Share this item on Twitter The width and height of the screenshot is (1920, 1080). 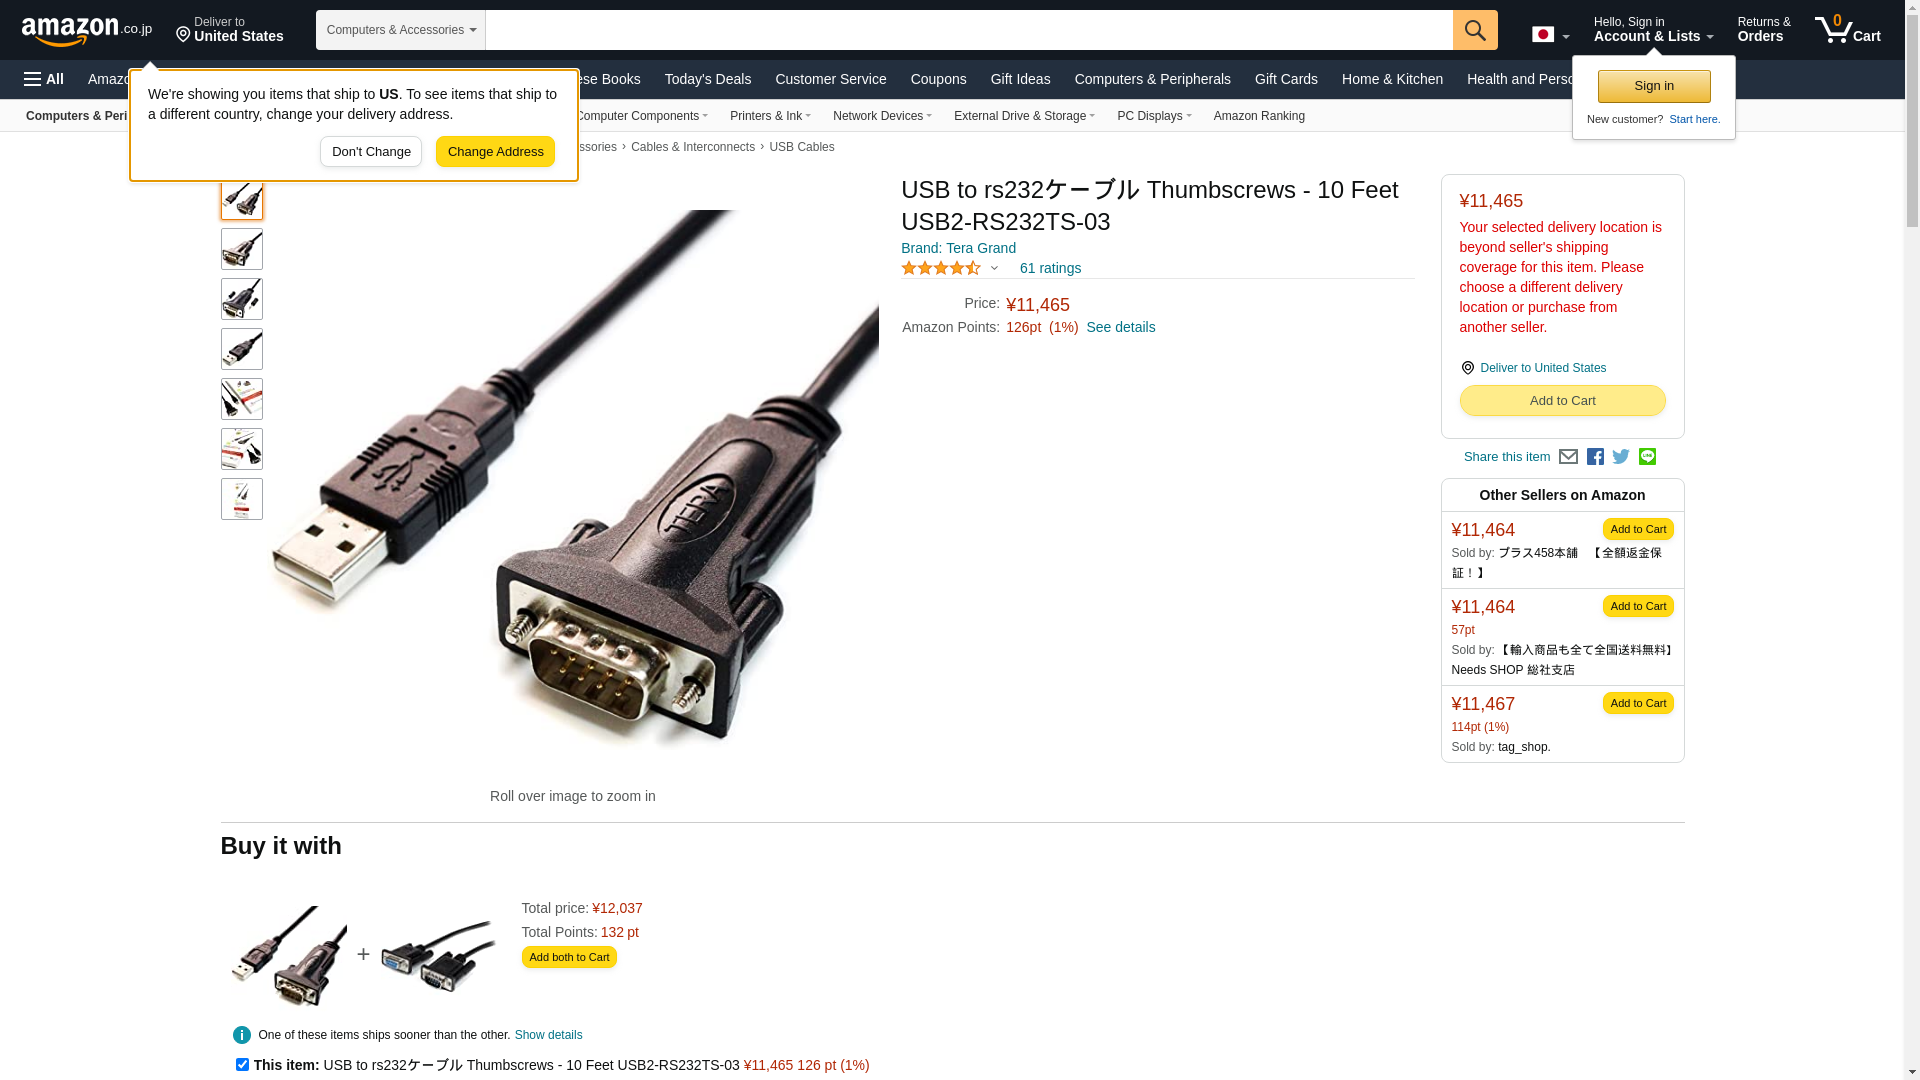coord(1621,457)
